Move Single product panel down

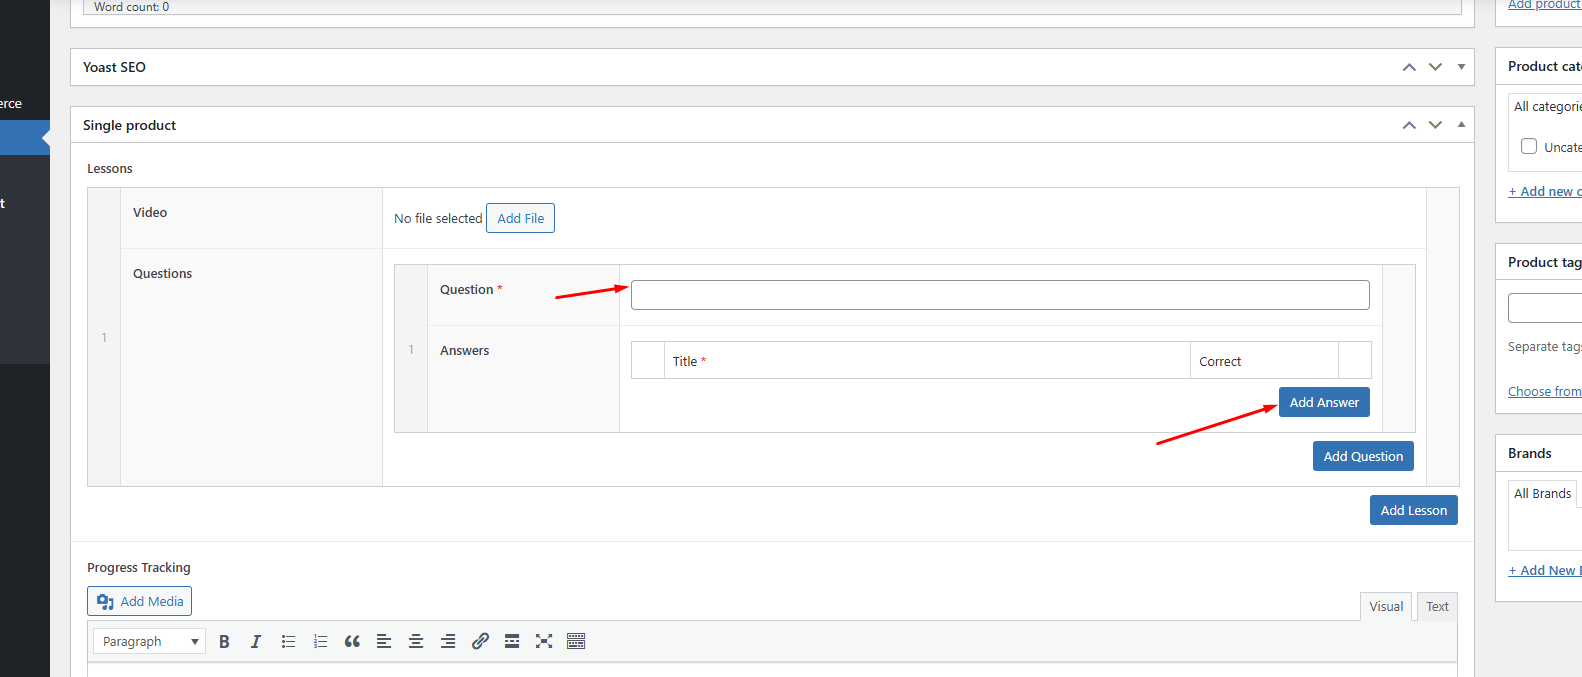click(1435, 125)
